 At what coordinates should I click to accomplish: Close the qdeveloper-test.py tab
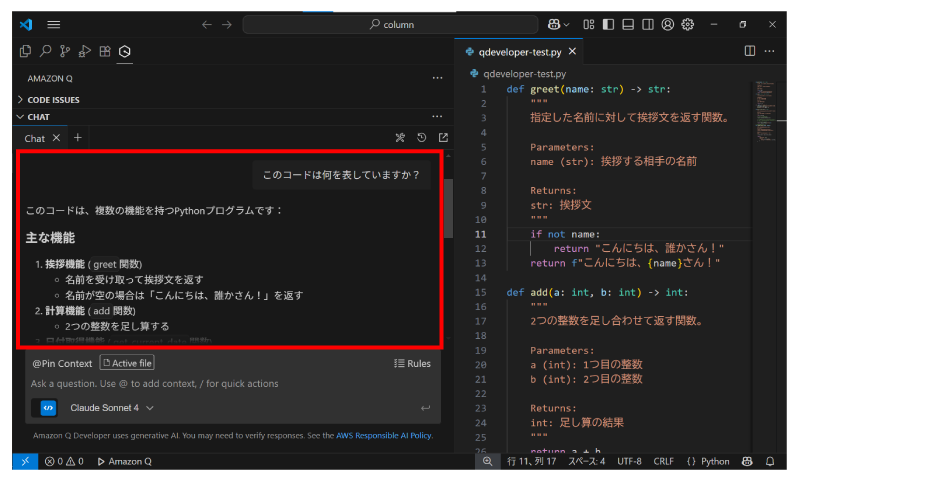click(572, 51)
